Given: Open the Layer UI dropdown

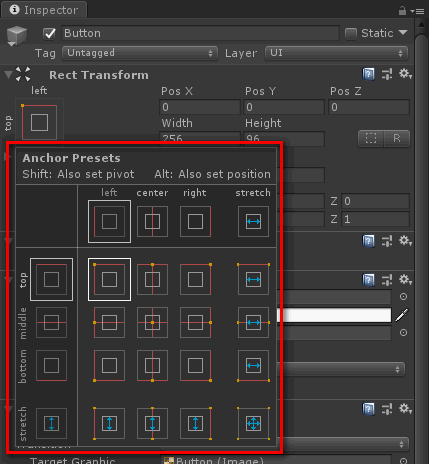Looking at the screenshot, I should [x=336, y=53].
